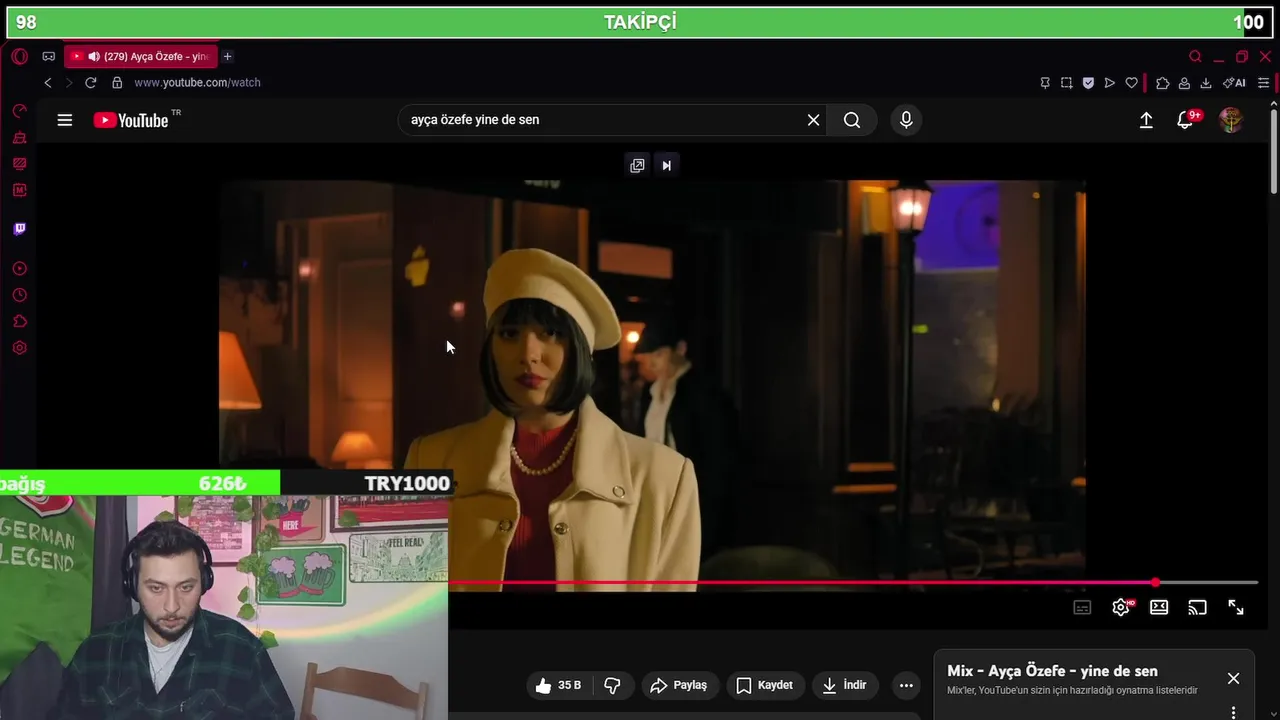
Task: Open the YouTube hamburger guide menu
Action: tap(65, 120)
